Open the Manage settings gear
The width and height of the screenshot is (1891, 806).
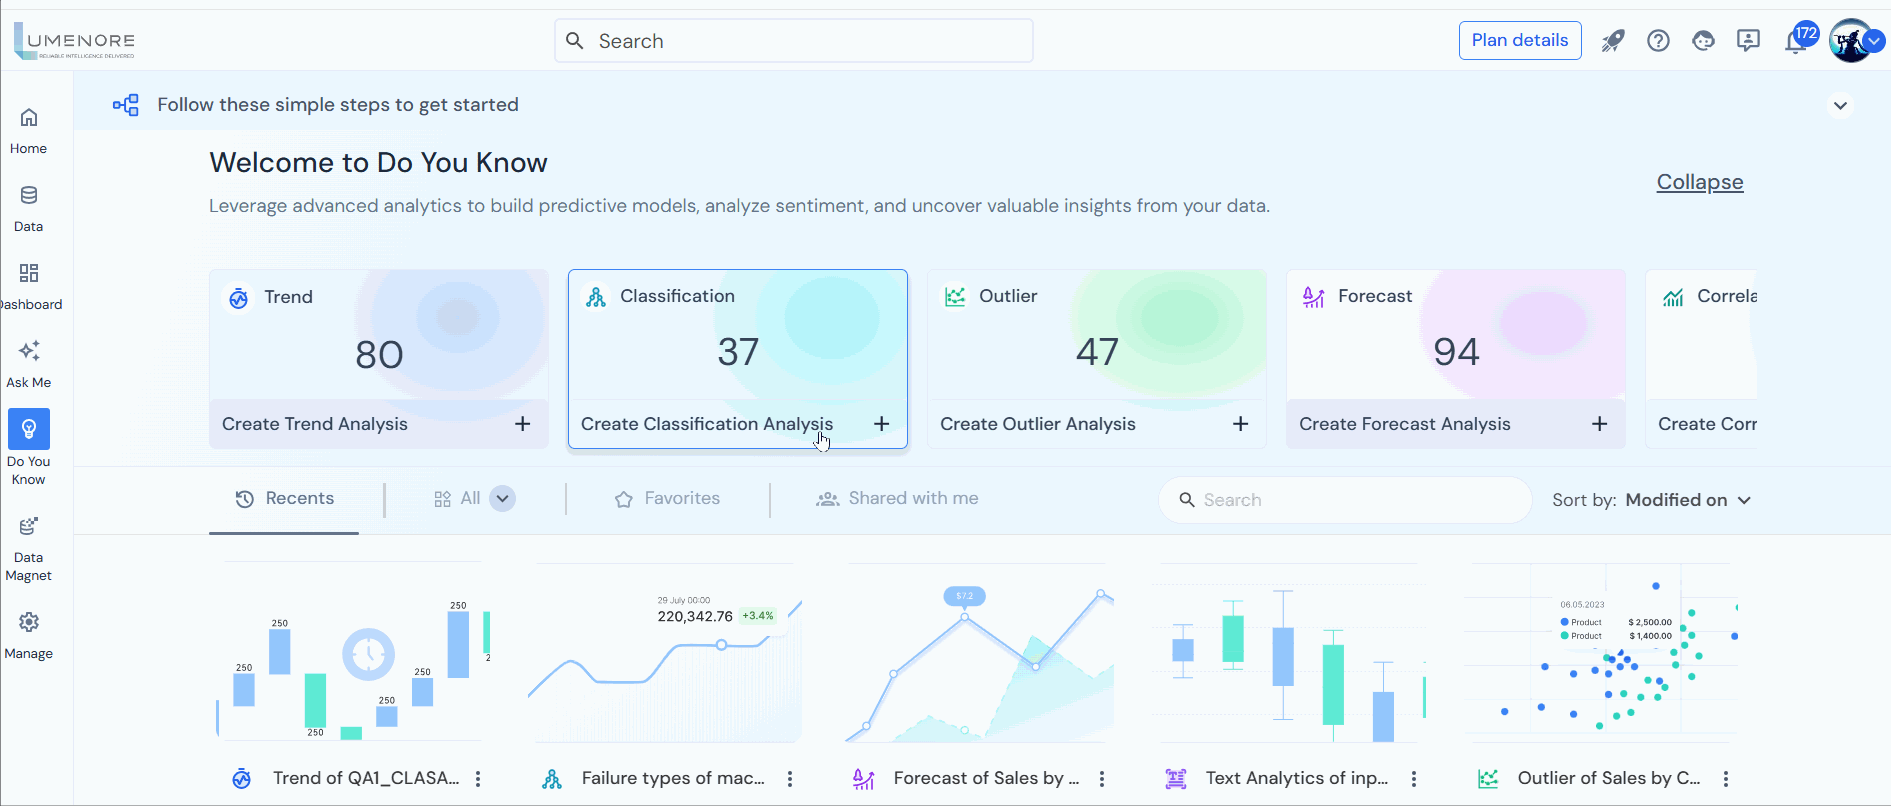point(29,635)
